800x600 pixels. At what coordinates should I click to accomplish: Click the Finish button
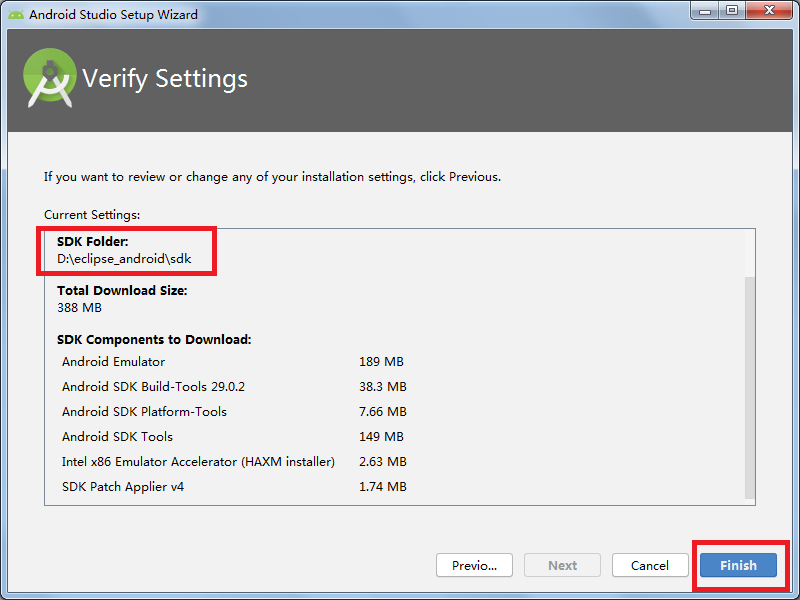tap(738, 565)
